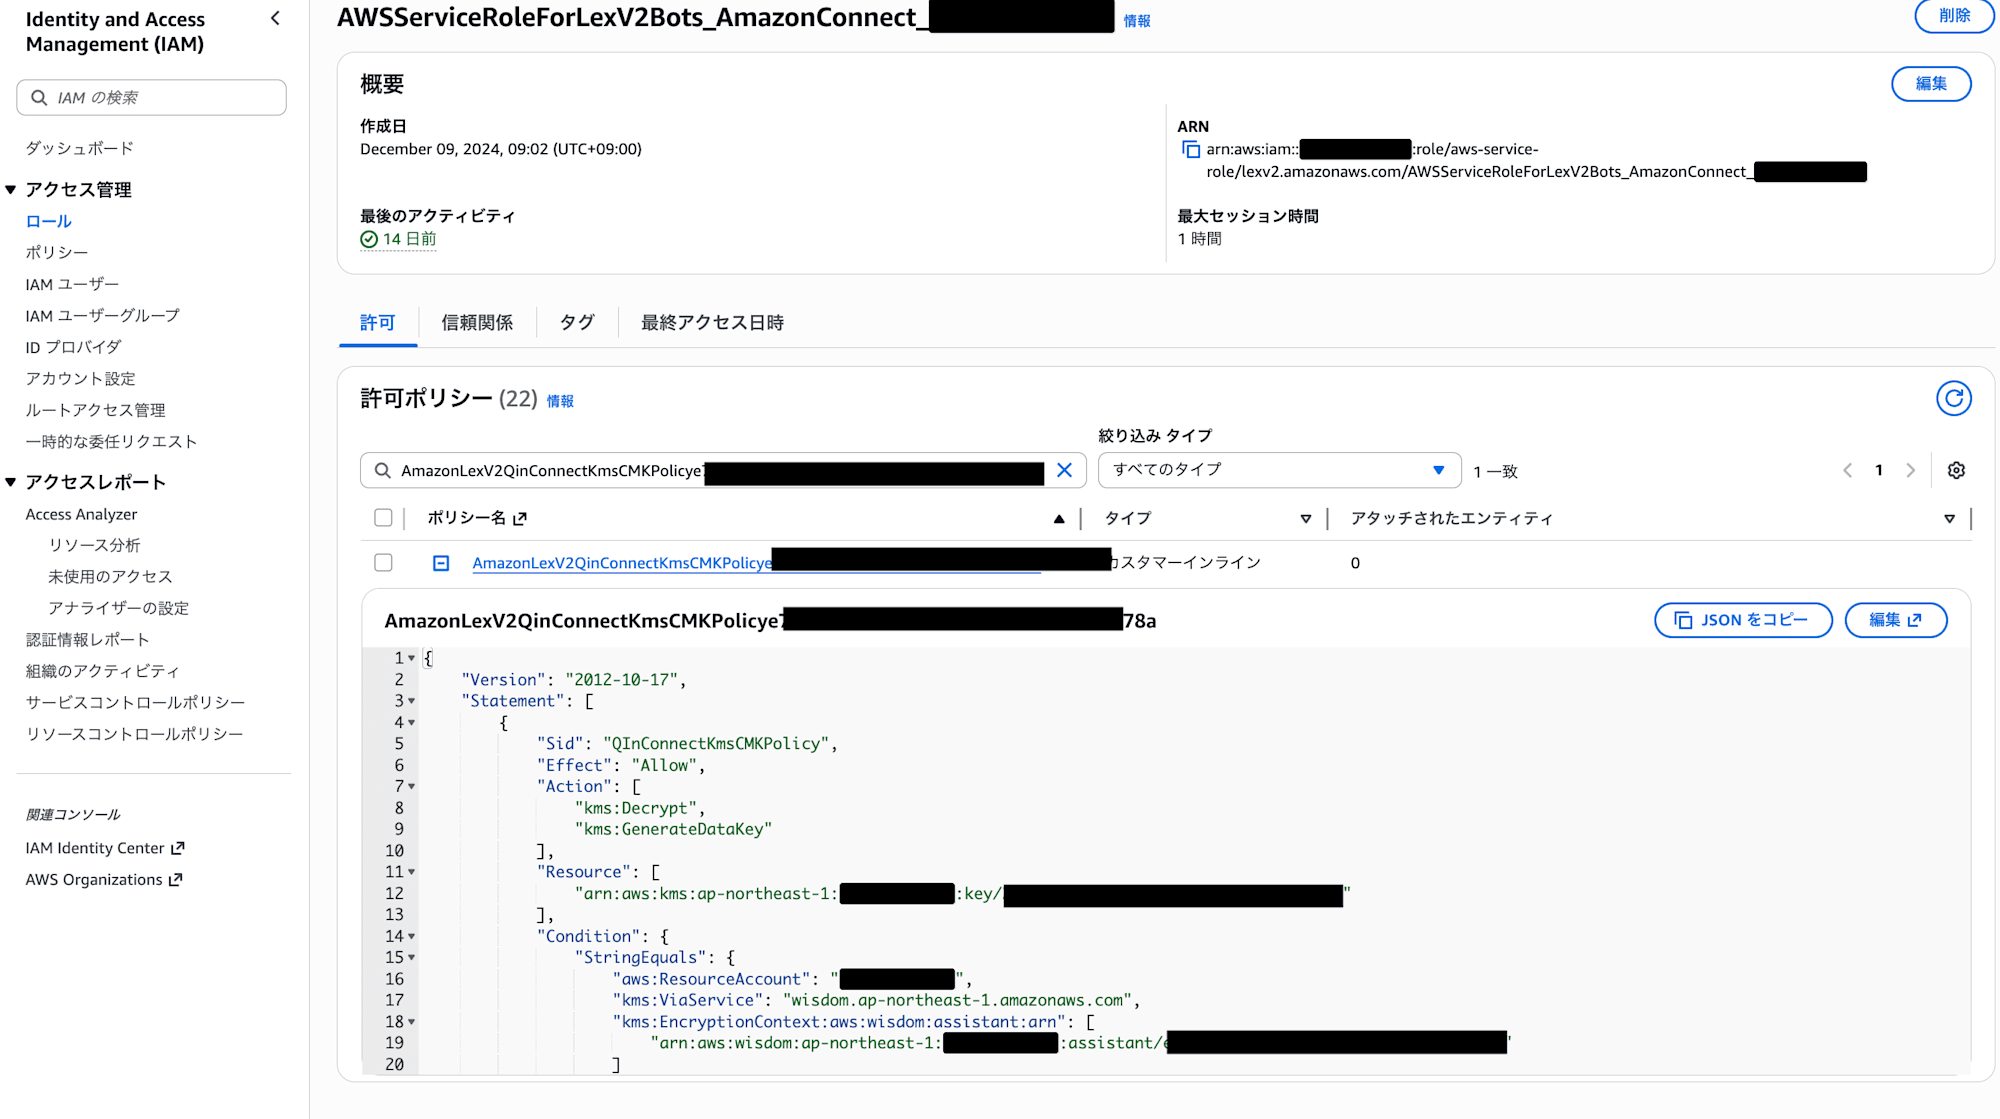Viewport: 2000px width, 1119px height.
Task: Open リソース分析 under Access Analyzer
Action: click(95, 545)
